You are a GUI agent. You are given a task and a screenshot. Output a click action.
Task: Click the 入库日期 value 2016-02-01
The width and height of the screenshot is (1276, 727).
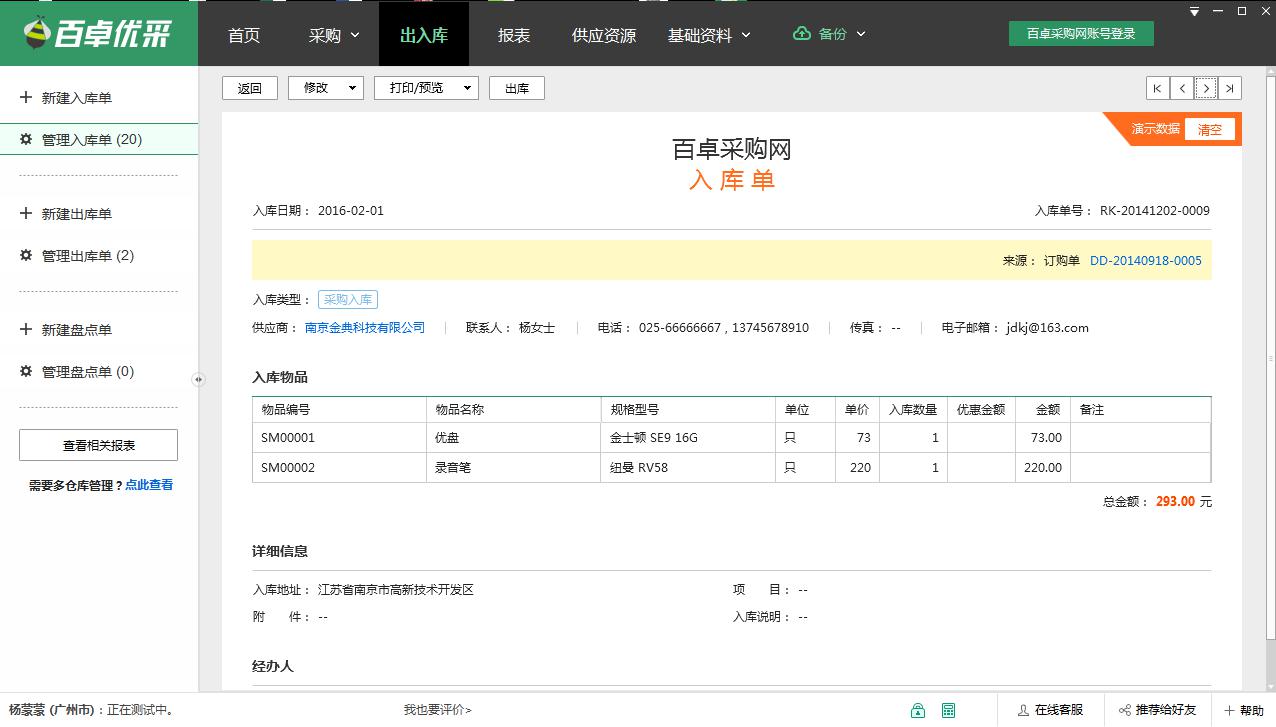pyautogui.click(x=351, y=211)
